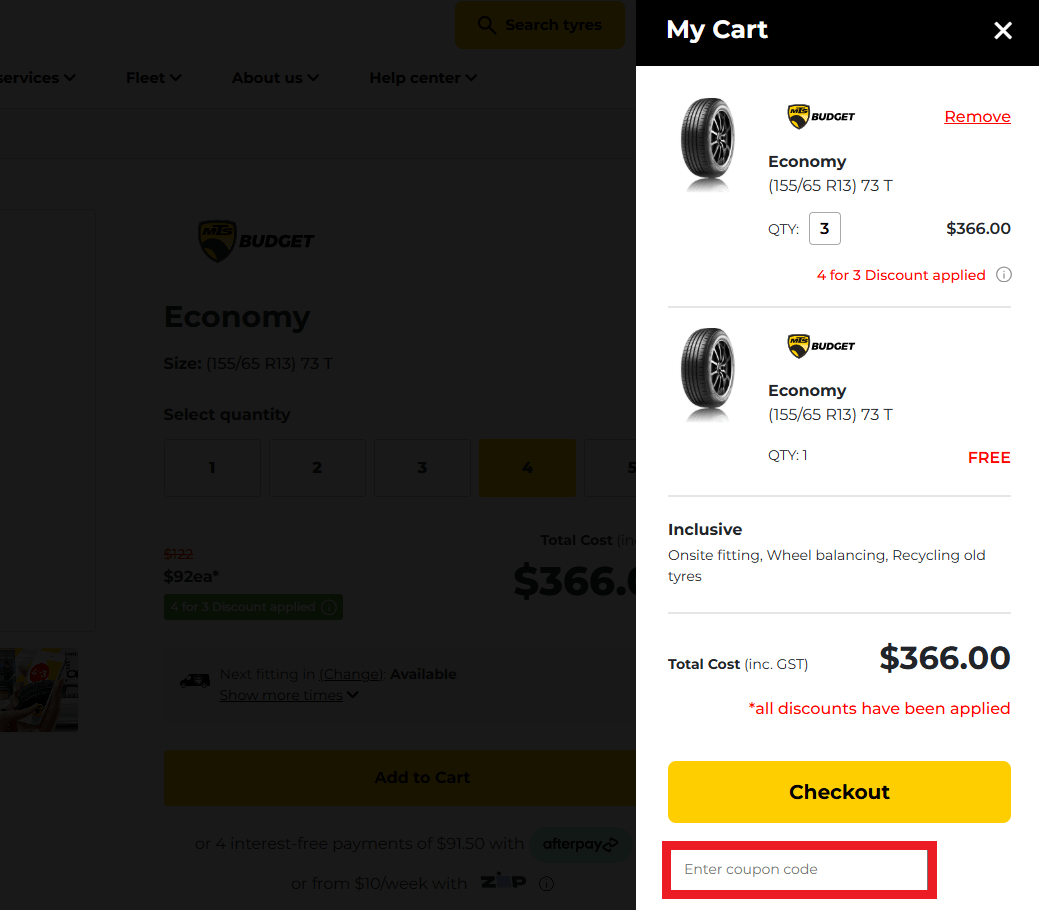Screen dimensions: 1039x910
Task: Select quantity 1 for the Economy tyre
Action: pos(212,467)
